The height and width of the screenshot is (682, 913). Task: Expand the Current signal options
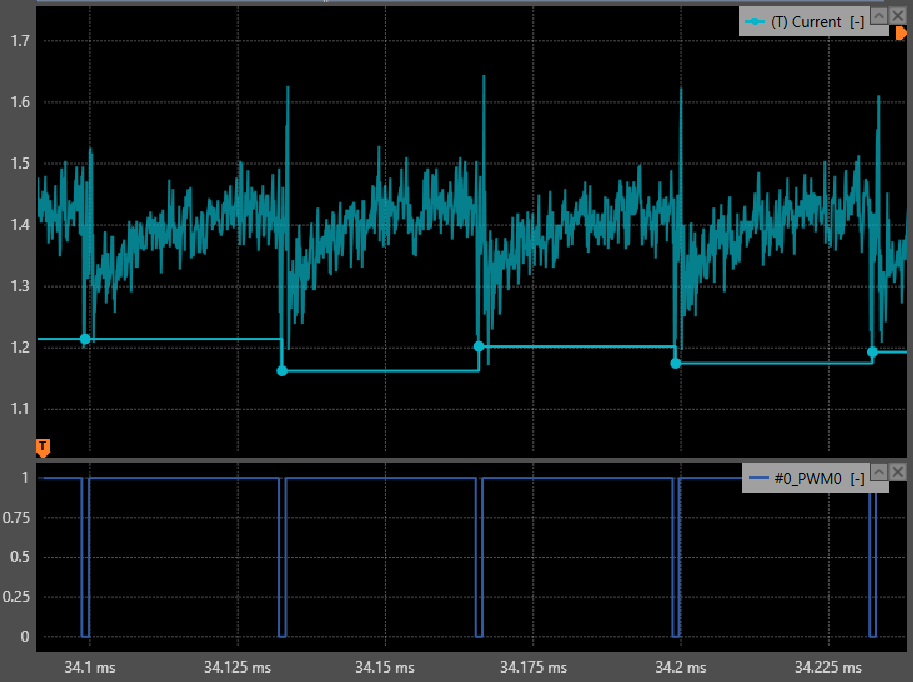tap(879, 15)
